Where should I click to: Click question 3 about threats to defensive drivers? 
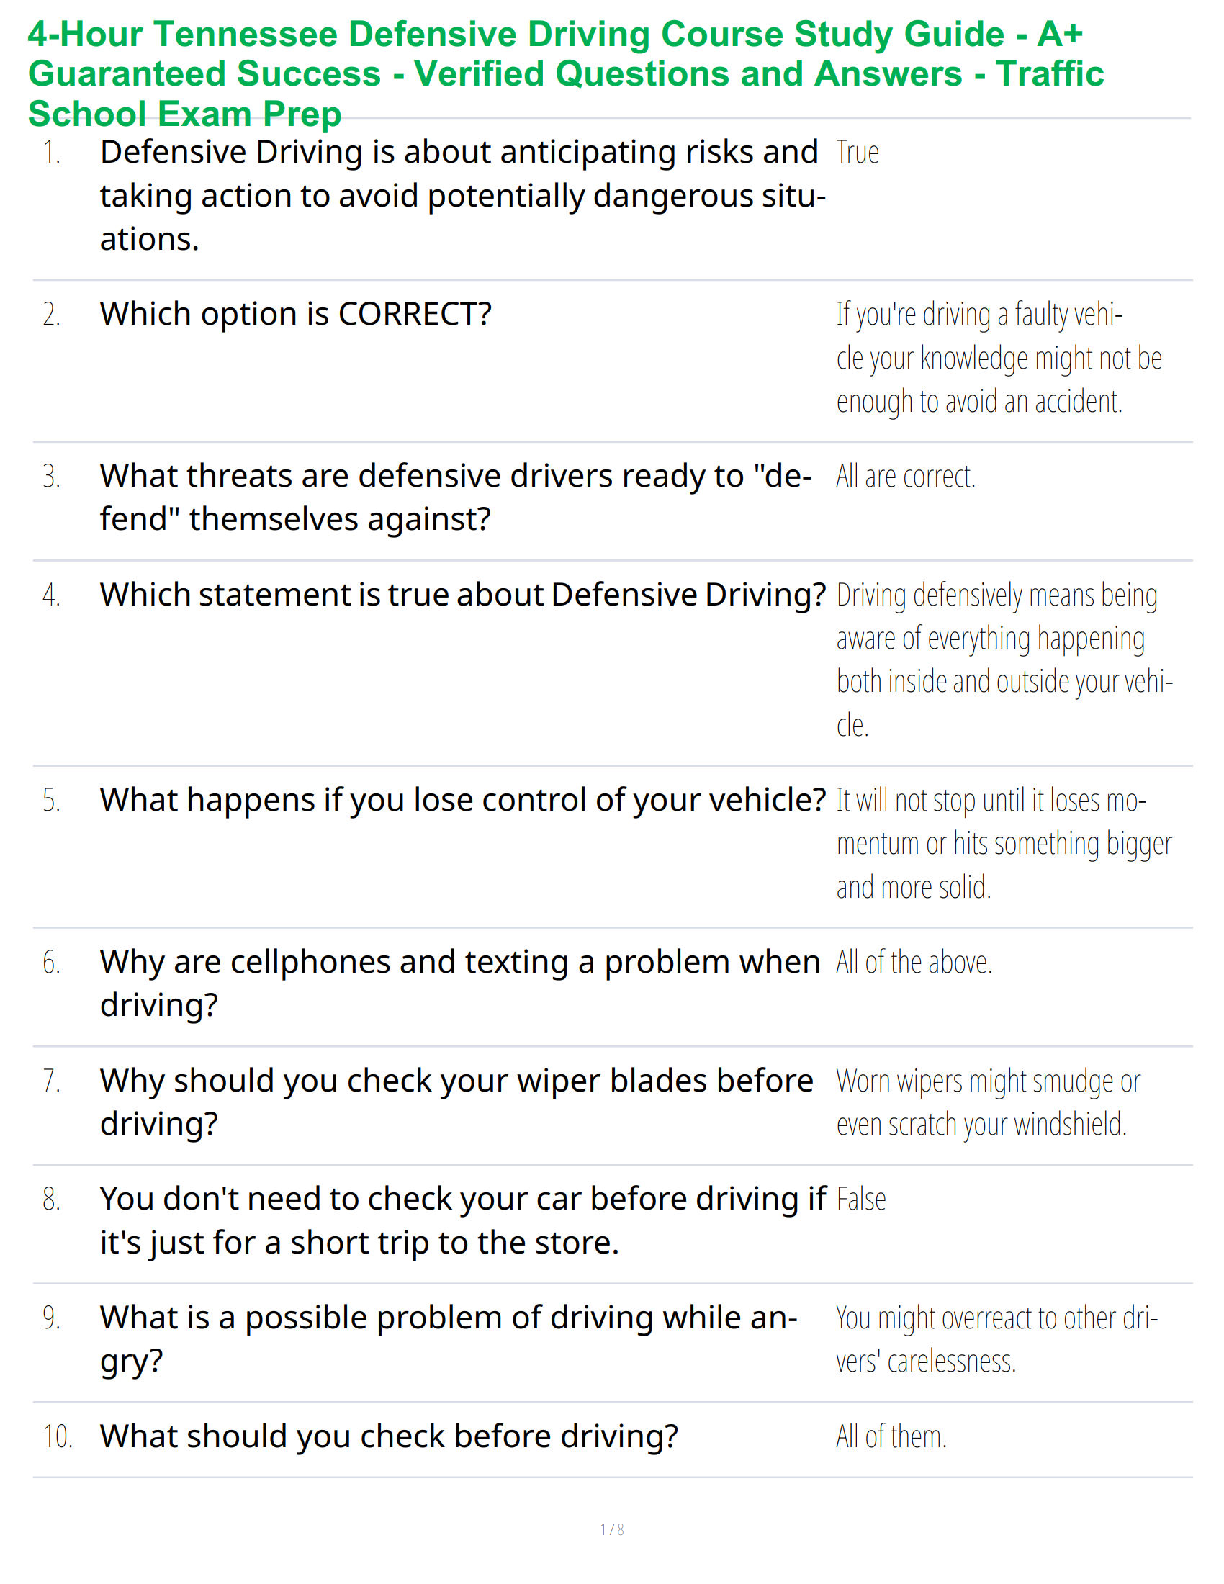pos(455,497)
